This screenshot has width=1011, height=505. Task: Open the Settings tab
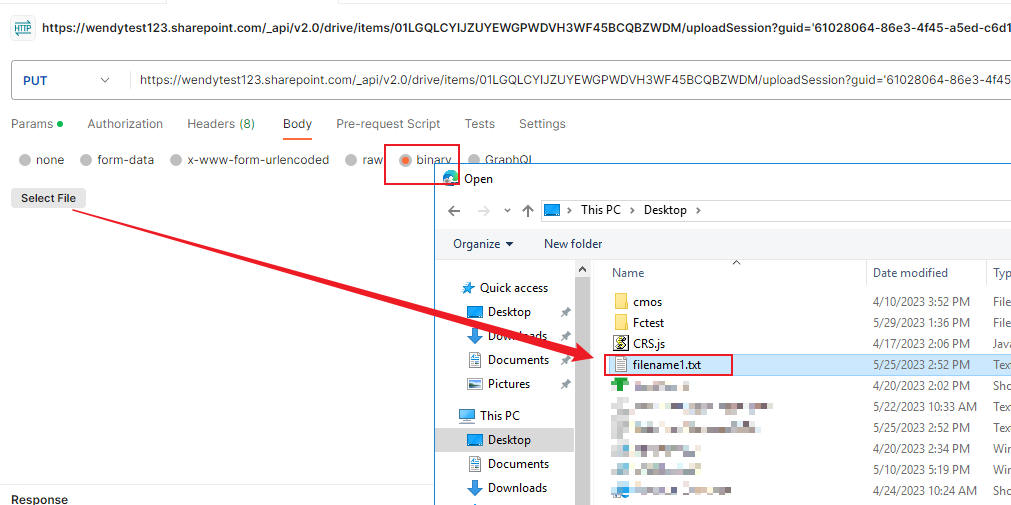(x=542, y=124)
